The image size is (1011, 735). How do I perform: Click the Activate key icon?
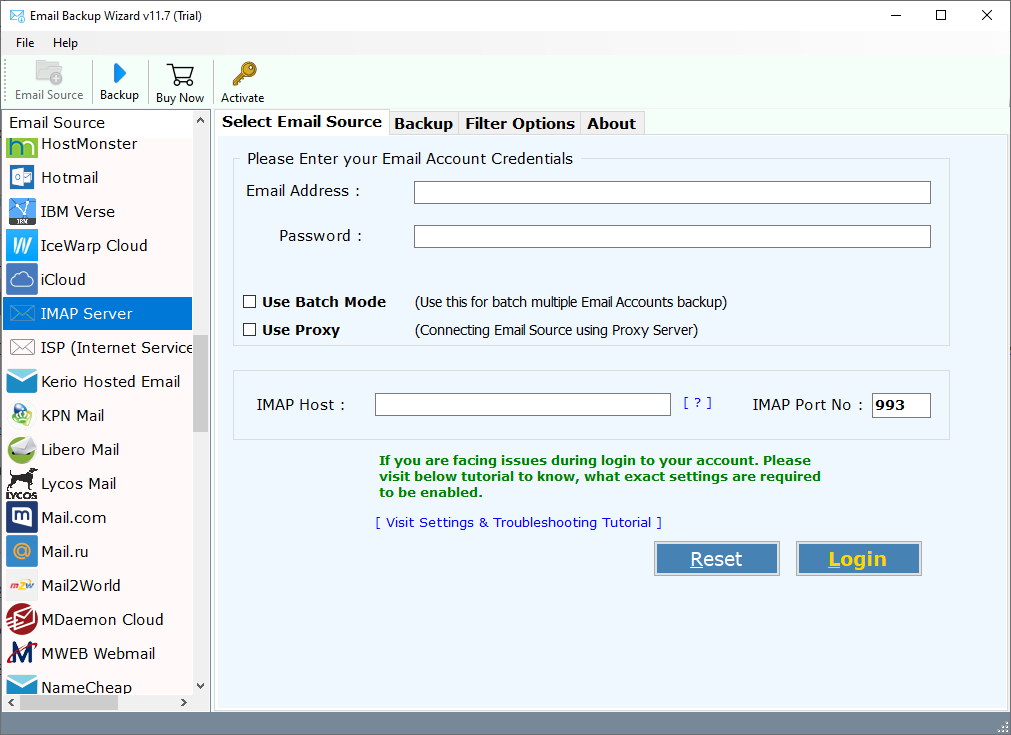243,75
